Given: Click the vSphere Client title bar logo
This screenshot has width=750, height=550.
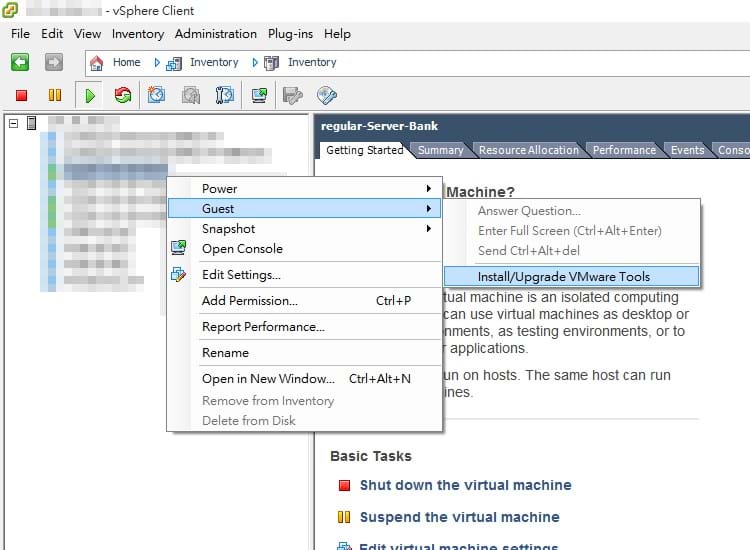Looking at the screenshot, I should tap(10, 10).
